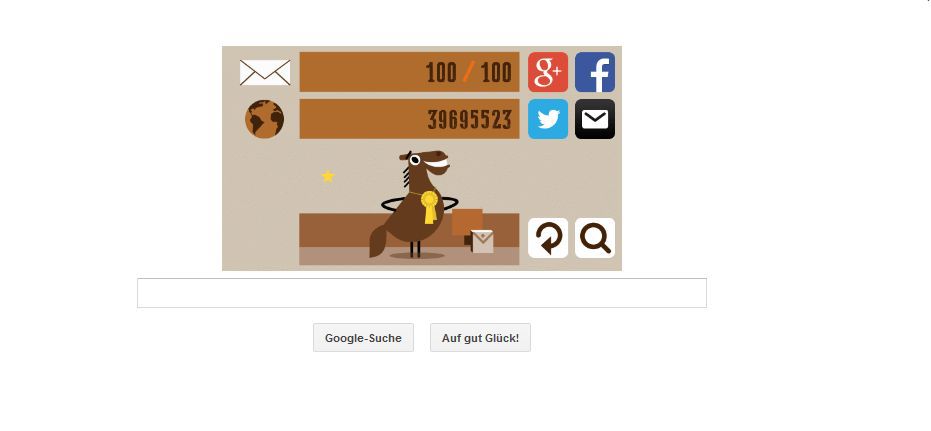The width and height of the screenshot is (931, 431).
Task: Tweet the score via the Twitter icon
Action: click(547, 119)
